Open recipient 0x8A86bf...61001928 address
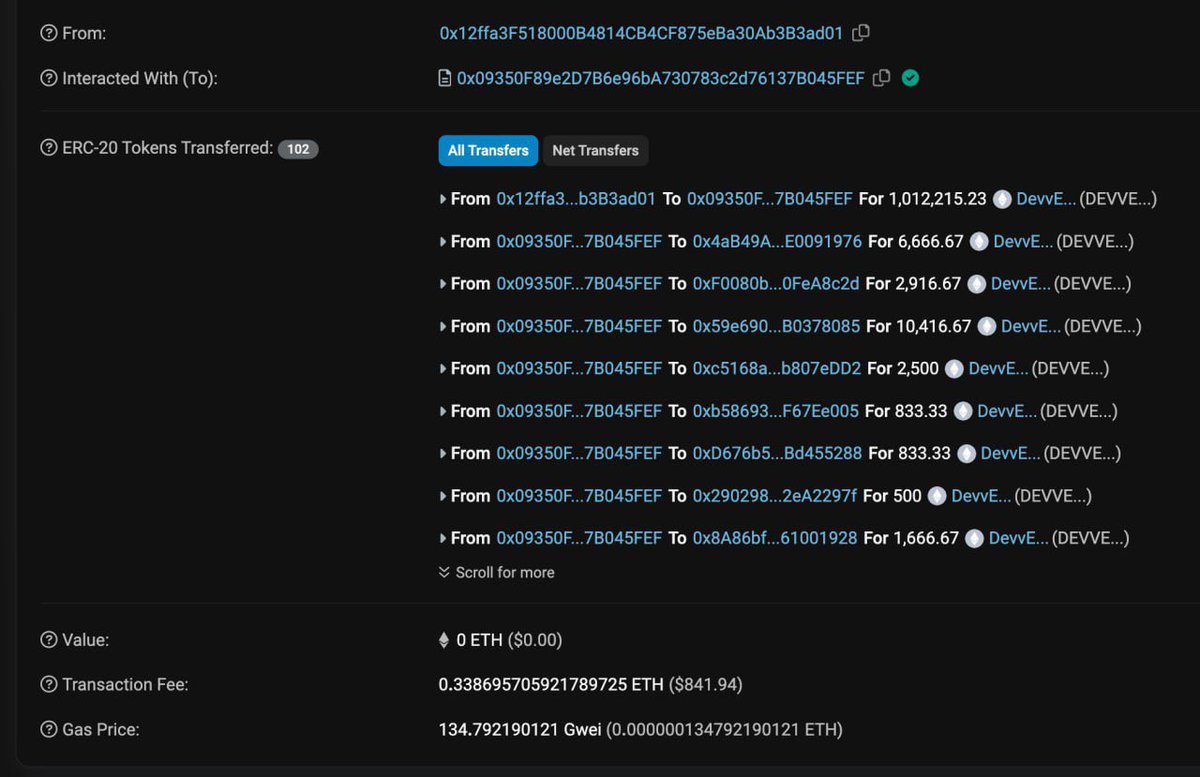 [775, 538]
